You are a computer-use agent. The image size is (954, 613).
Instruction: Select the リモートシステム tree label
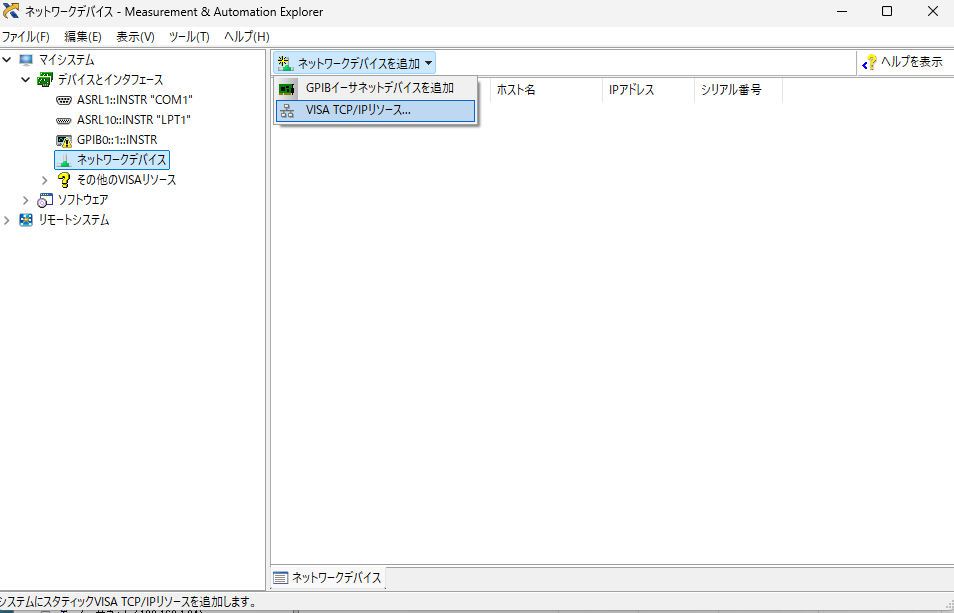[x=74, y=220]
